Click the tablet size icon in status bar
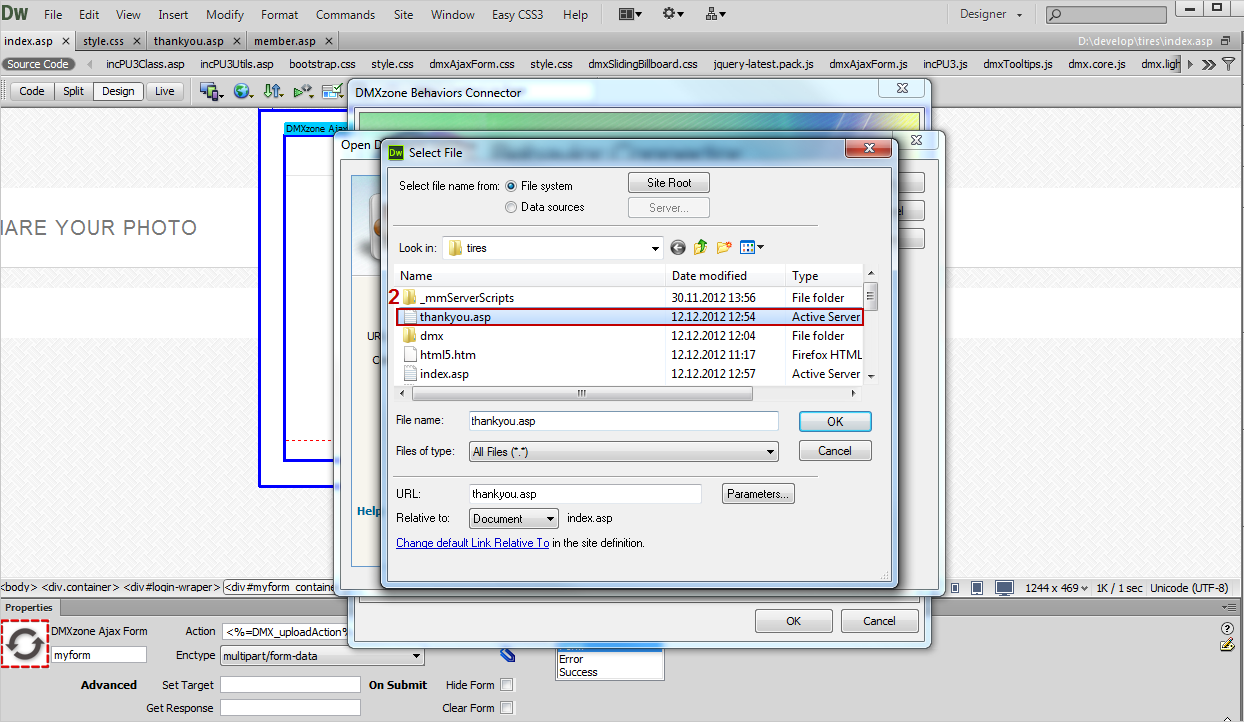The height and width of the screenshot is (722, 1244). pyautogui.click(x=979, y=588)
